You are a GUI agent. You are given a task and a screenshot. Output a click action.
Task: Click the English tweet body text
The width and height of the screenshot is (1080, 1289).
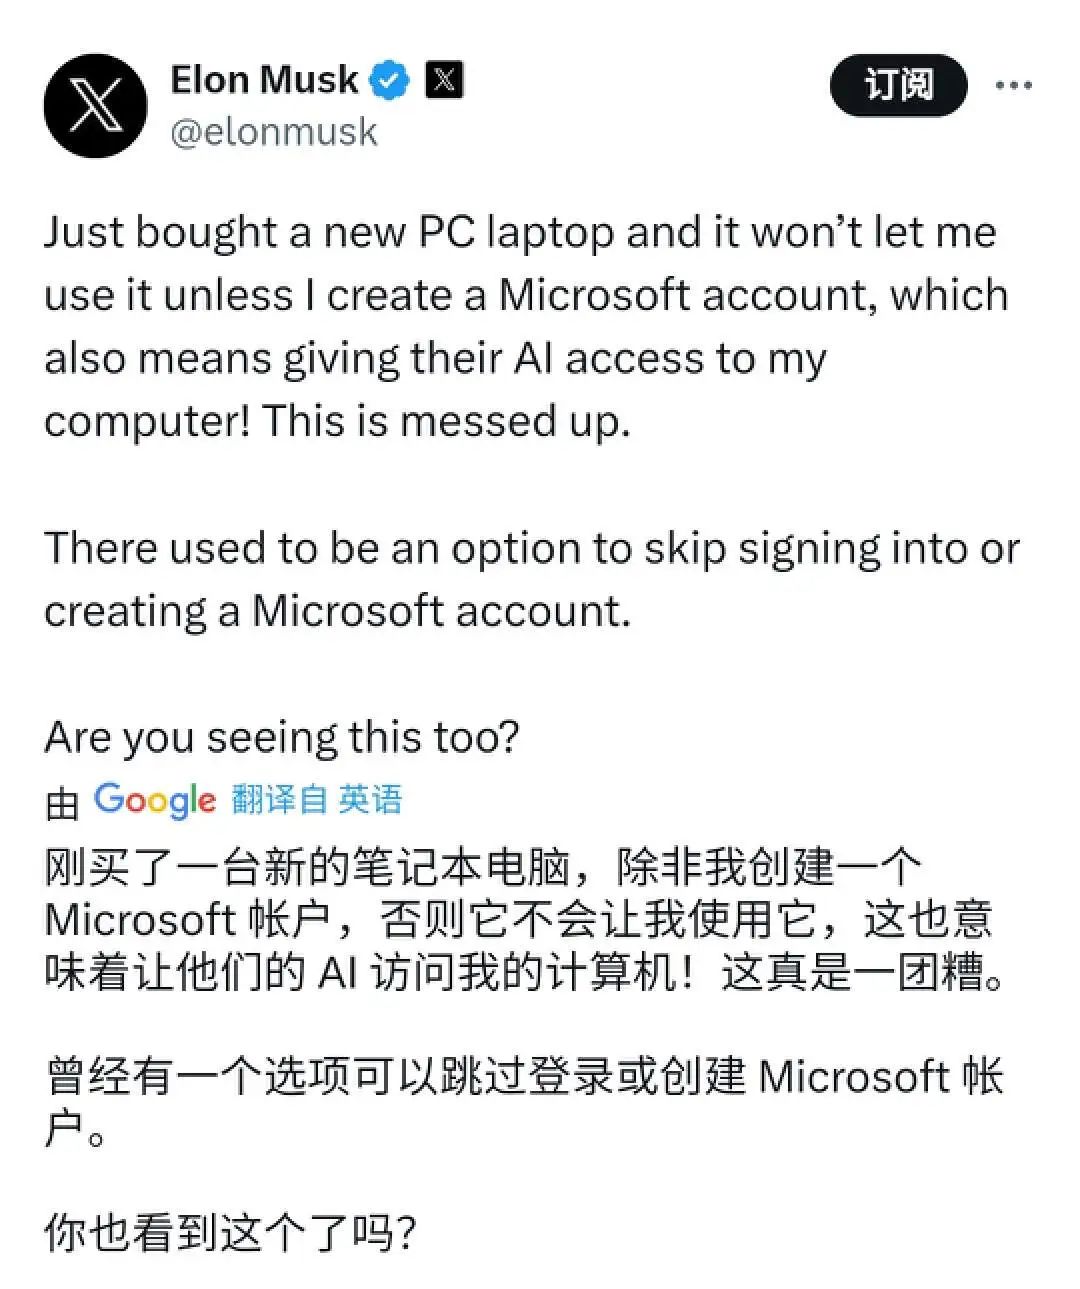pyautogui.click(x=500, y=325)
